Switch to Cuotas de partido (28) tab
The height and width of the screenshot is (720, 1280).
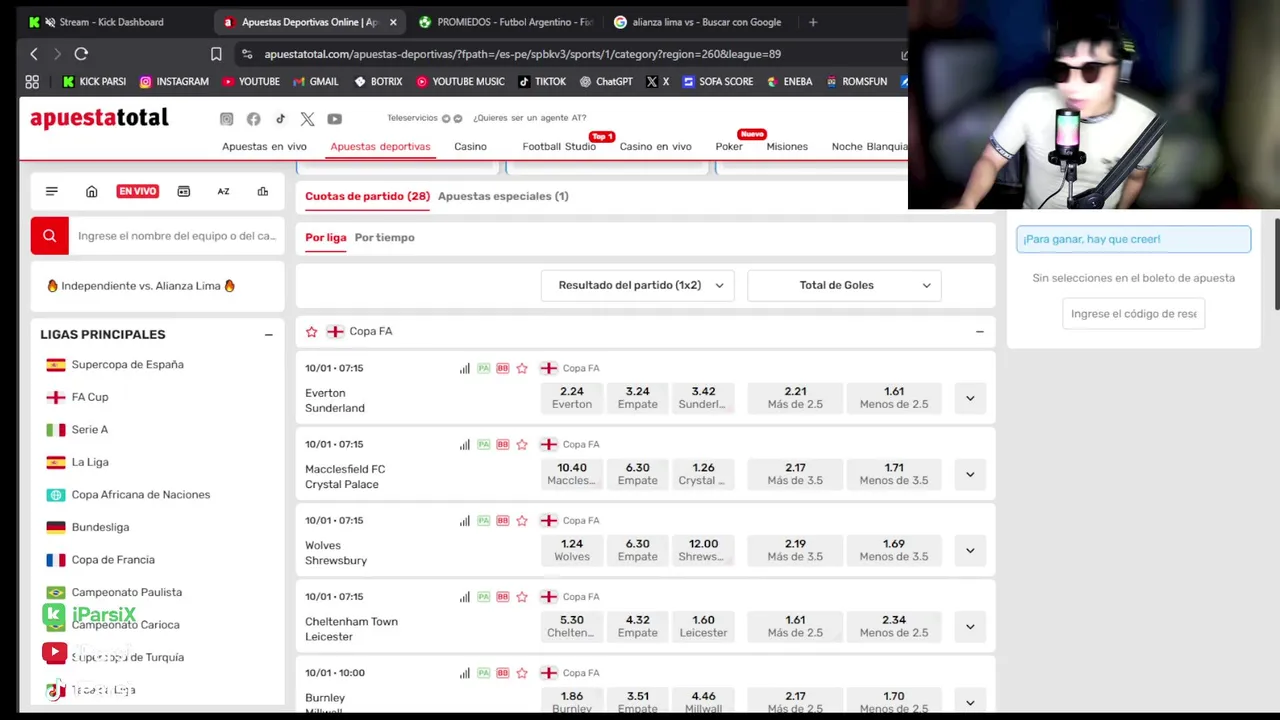(x=367, y=196)
